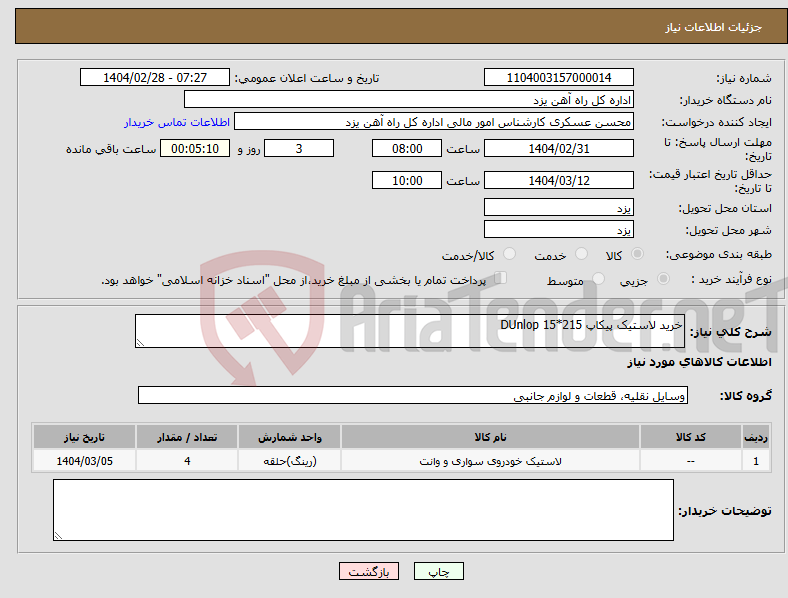Click the تعداد / مقدار column header
Screen dimensions: 788x598
(187, 437)
